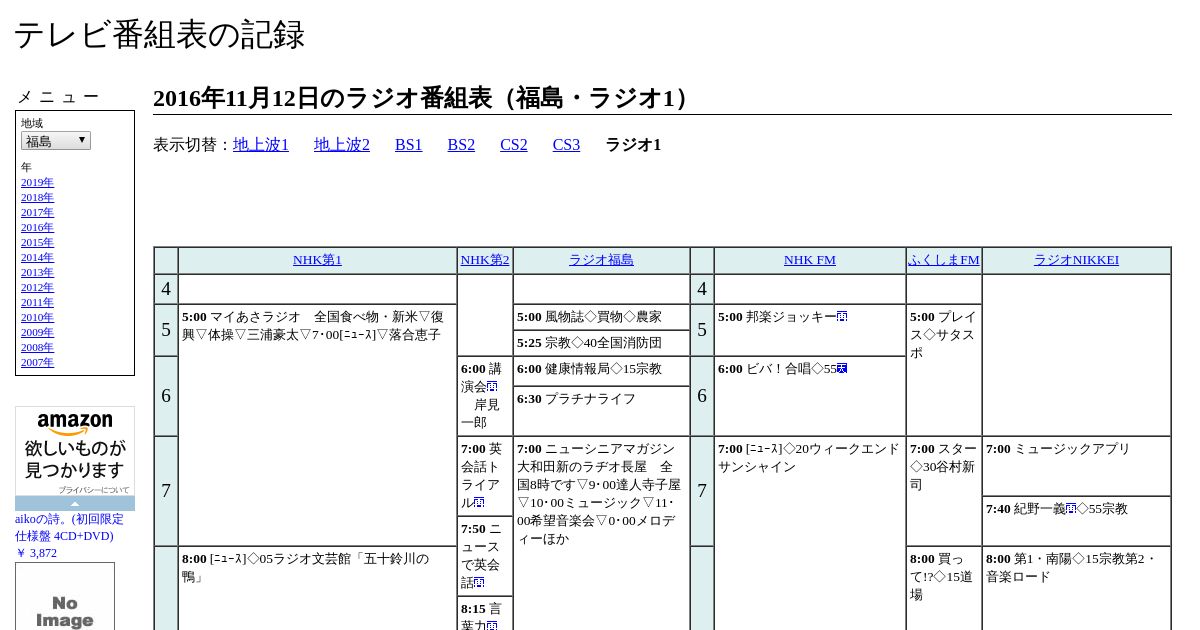Open the 地域 region dropdown showing 福島
Image resolution: width=1200 pixels, height=630 pixels.
click(x=56, y=141)
